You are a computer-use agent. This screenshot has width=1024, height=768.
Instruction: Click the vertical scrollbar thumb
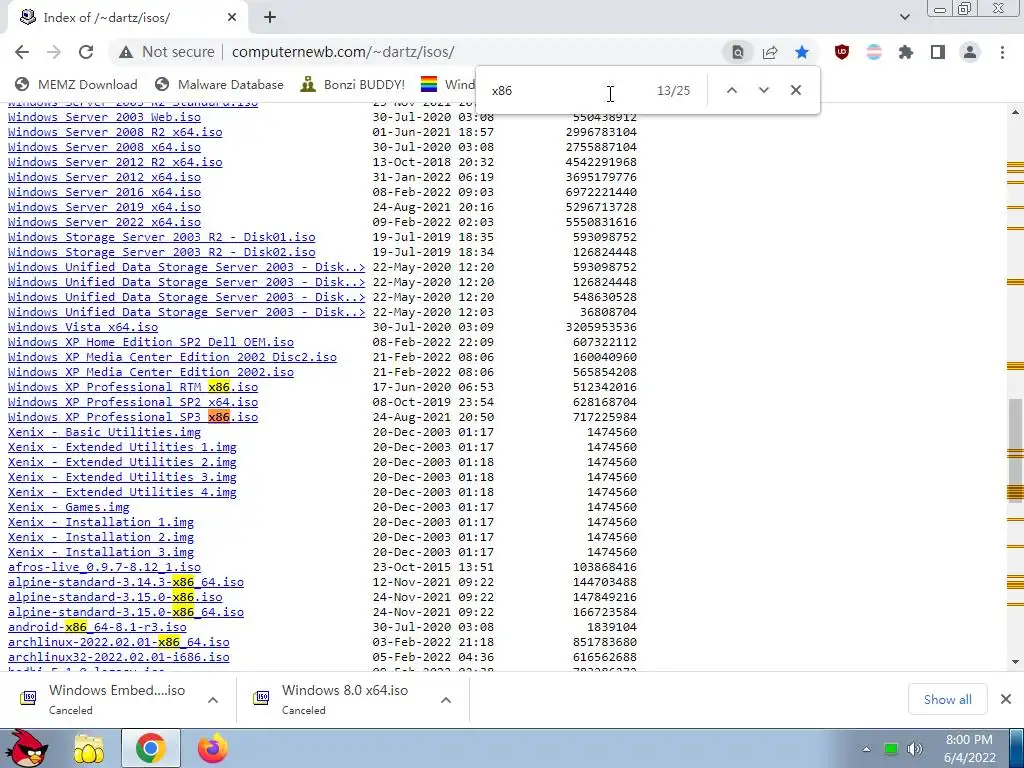click(1015, 449)
